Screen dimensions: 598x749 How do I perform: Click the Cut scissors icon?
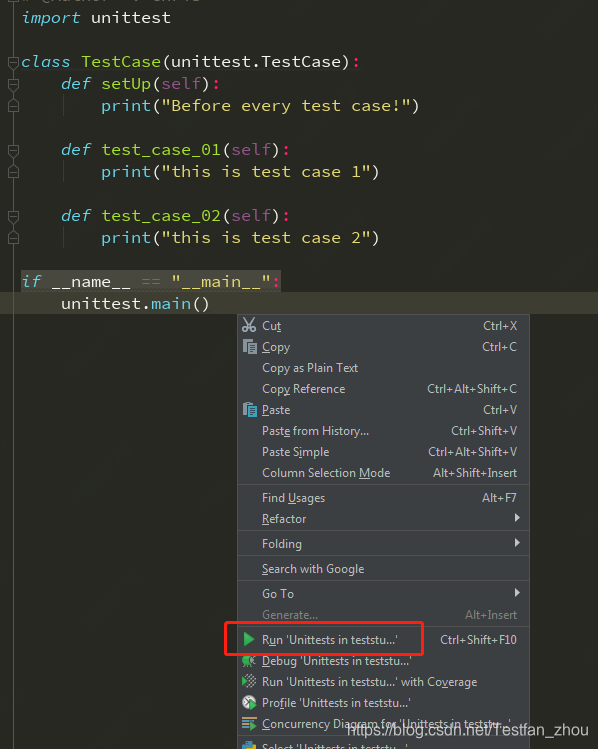click(249, 325)
